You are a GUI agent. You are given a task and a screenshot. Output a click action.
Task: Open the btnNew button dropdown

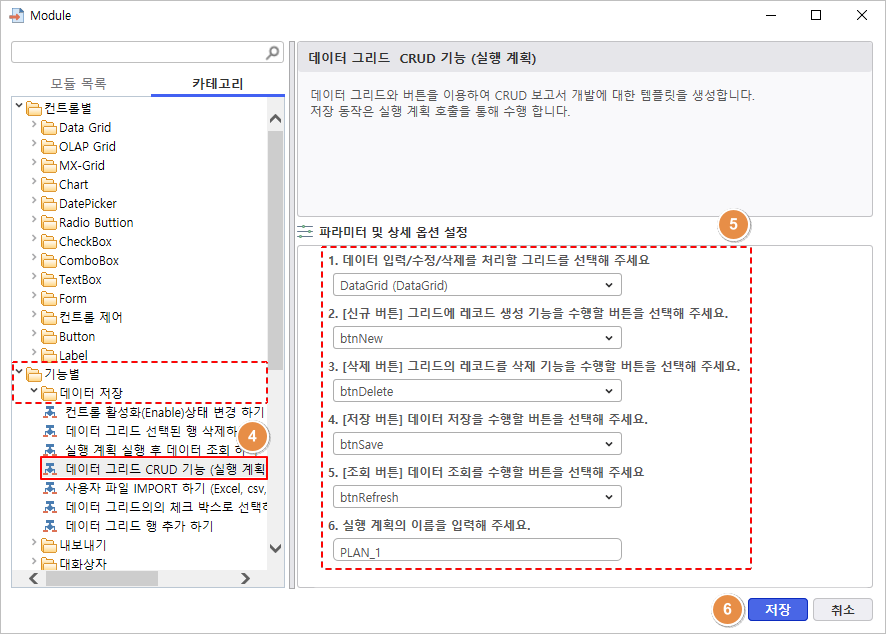pyautogui.click(x=477, y=338)
